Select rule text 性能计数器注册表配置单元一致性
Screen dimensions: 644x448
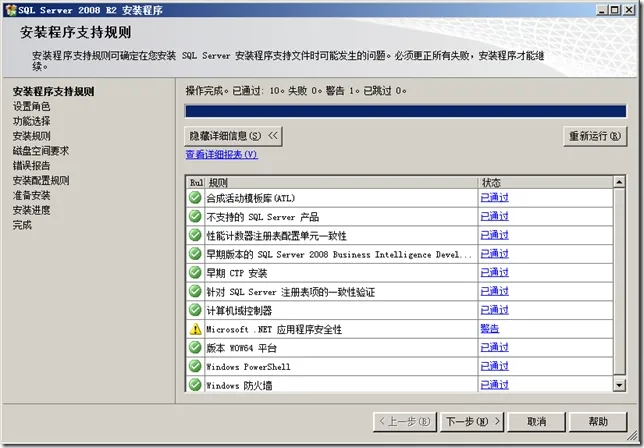tap(276, 236)
